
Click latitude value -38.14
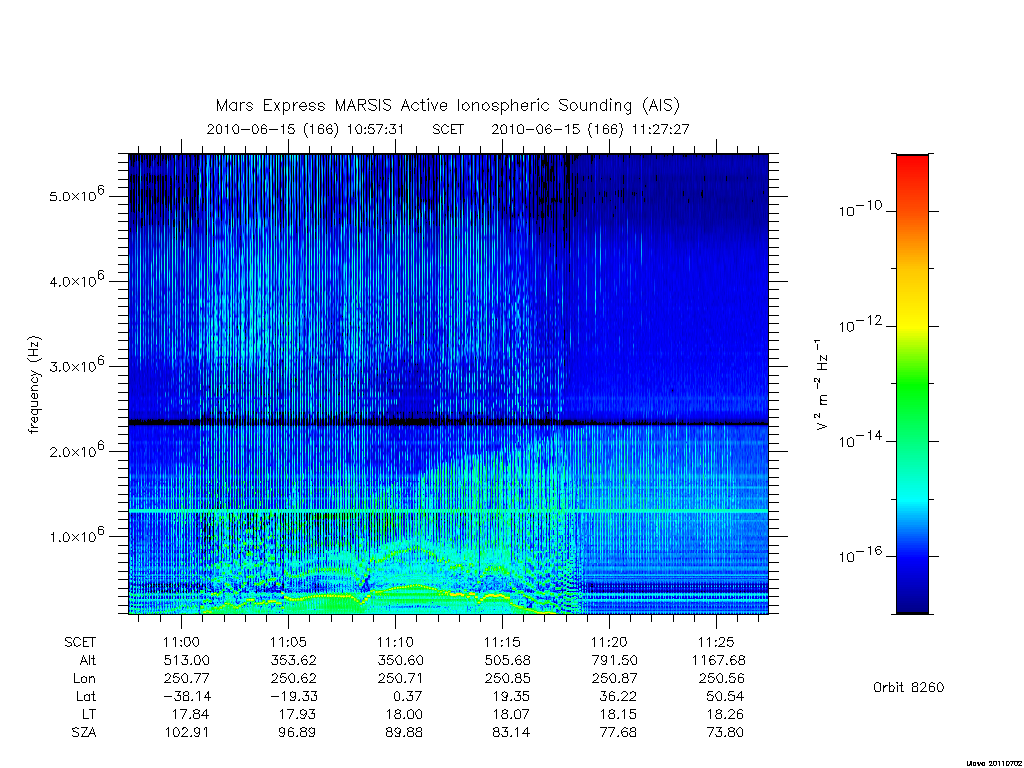(x=186, y=696)
